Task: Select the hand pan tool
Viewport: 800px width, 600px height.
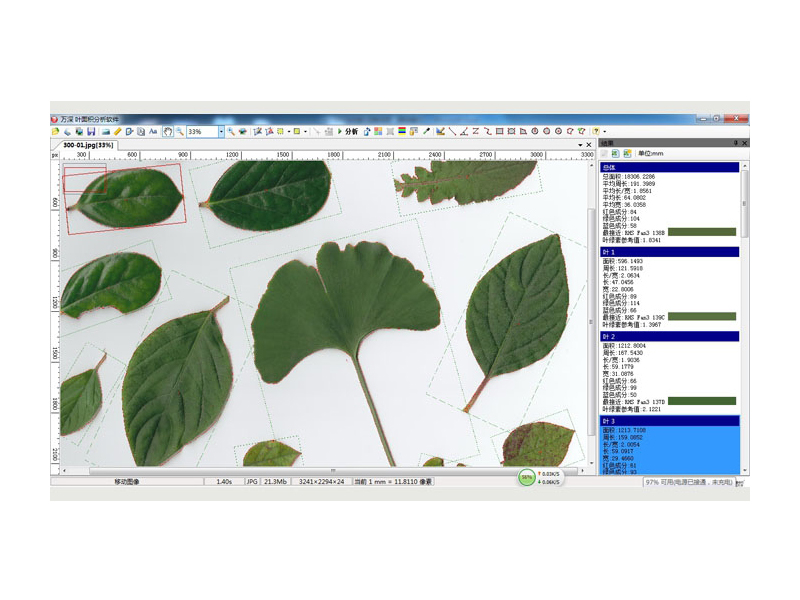Action: point(167,131)
